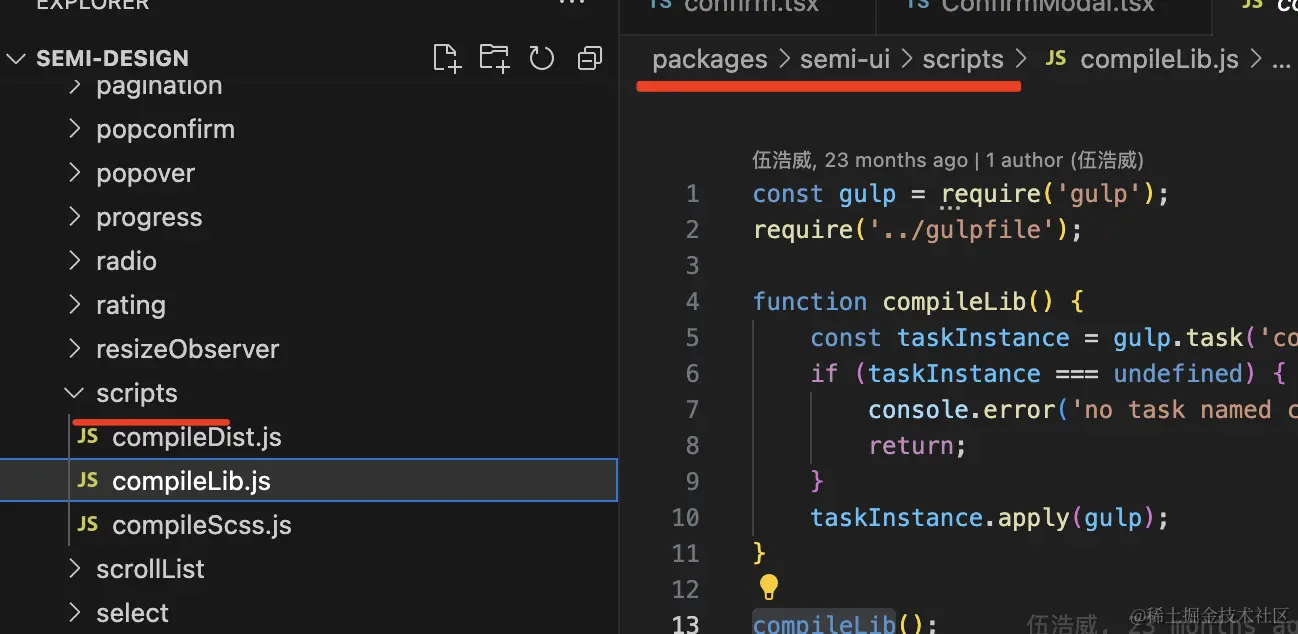Click the JS icon beside compileScss.js
The width and height of the screenshot is (1298, 634).
(x=88, y=525)
